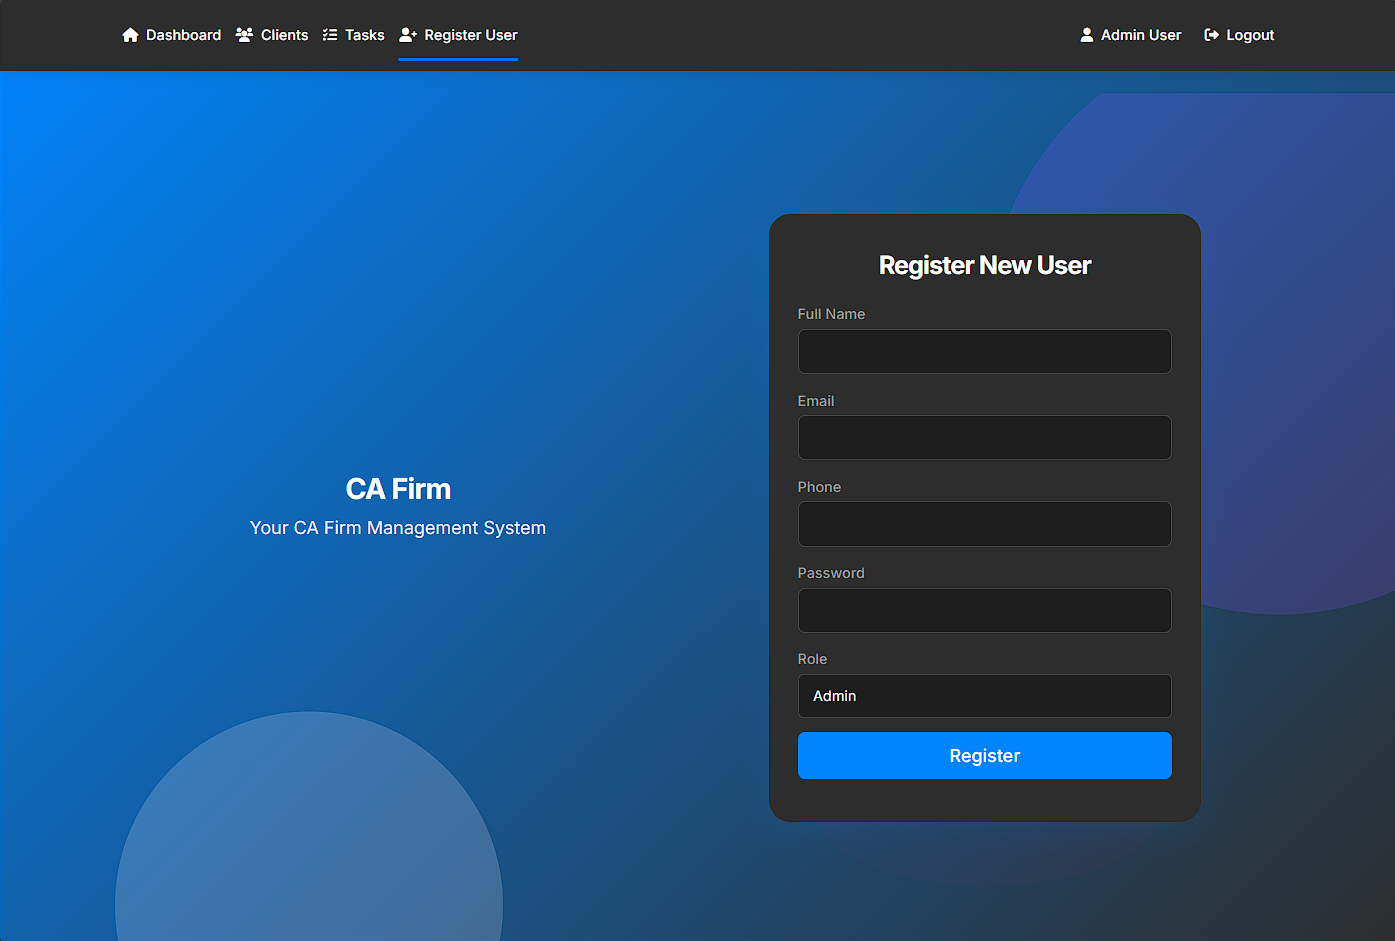1395x941 pixels.
Task: Click the Role field label
Action: click(x=812, y=659)
